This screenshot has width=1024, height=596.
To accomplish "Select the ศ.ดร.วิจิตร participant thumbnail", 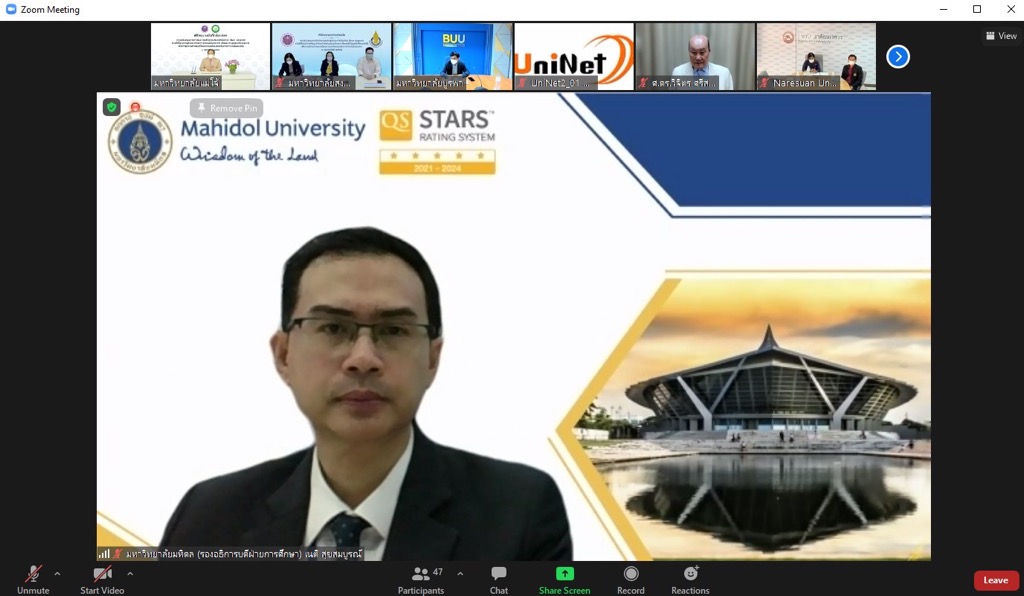I will point(696,56).
